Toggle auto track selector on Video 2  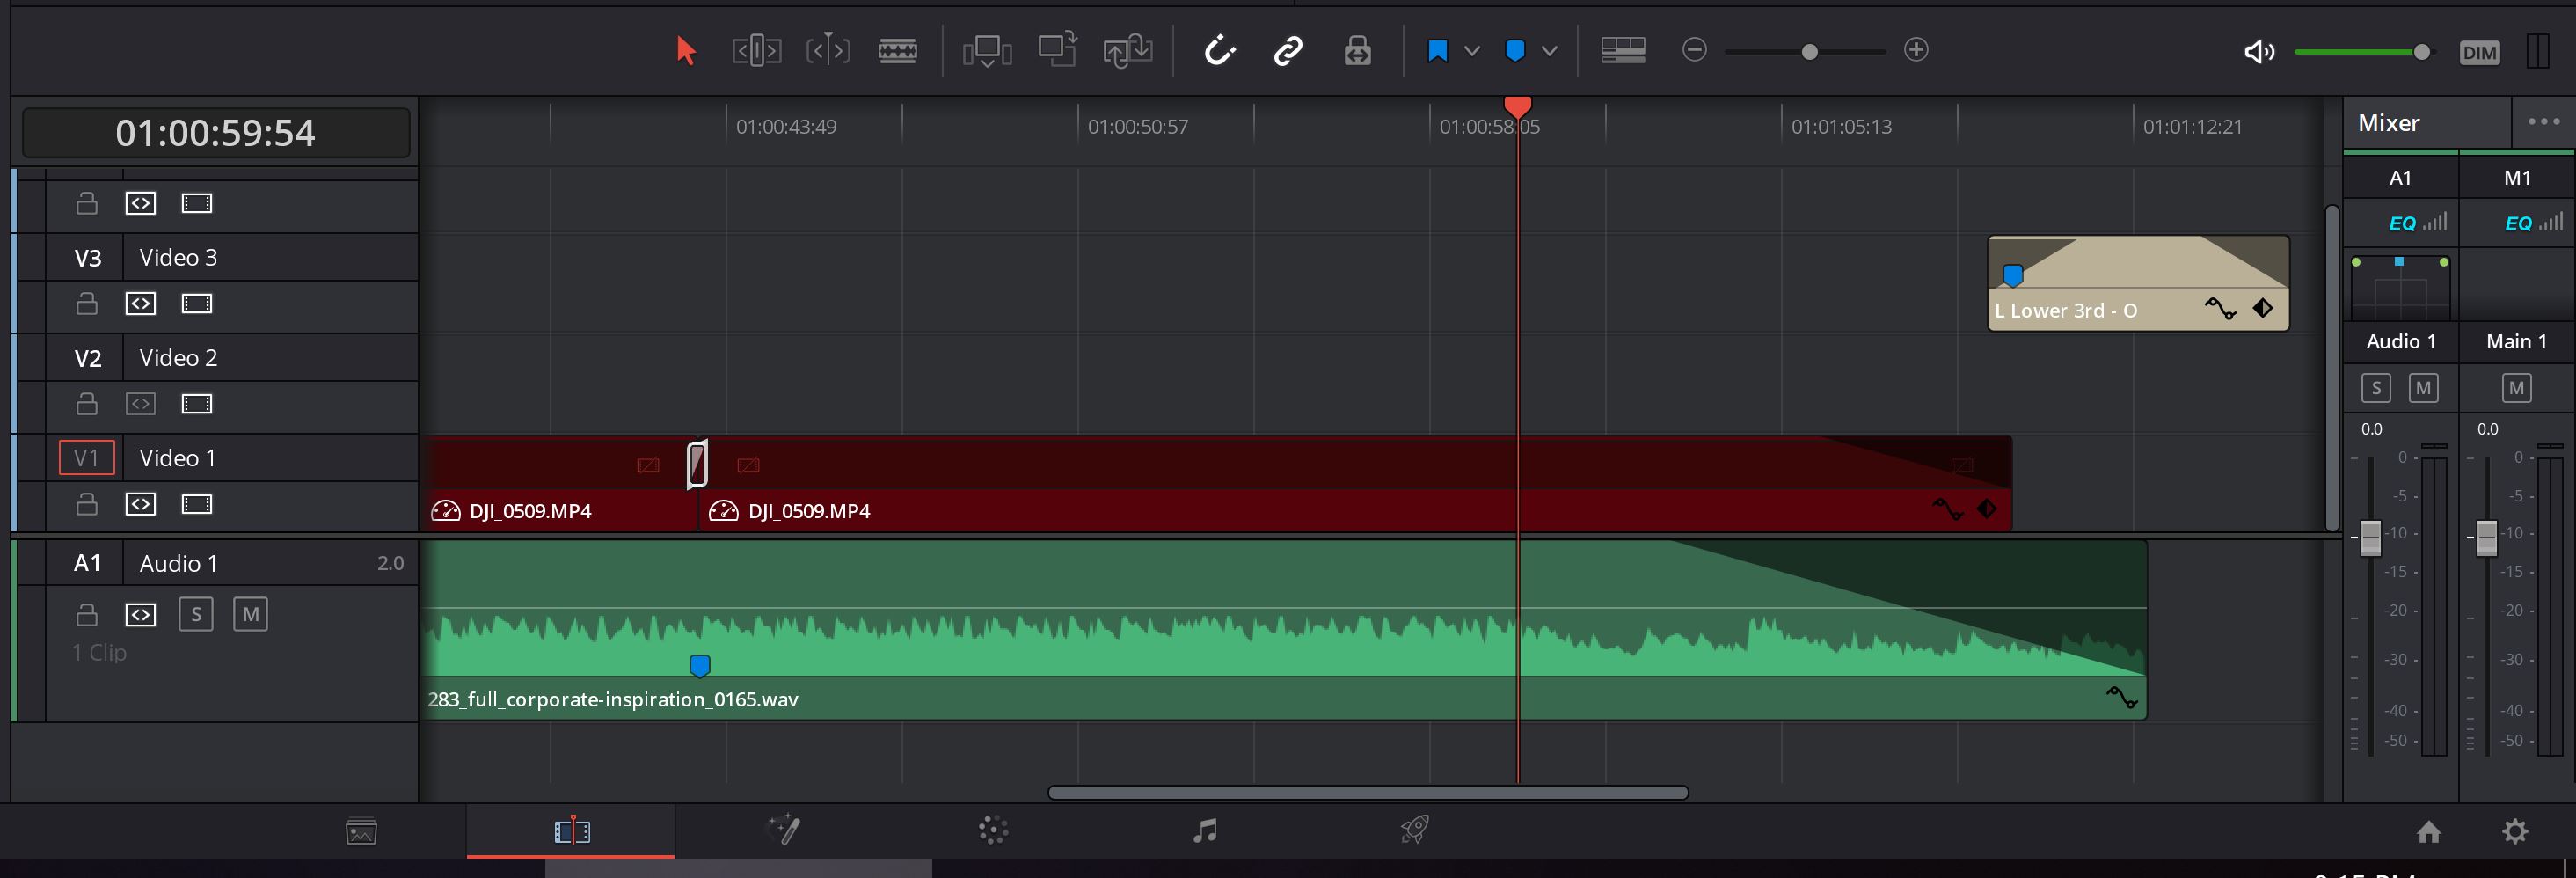click(140, 404)
